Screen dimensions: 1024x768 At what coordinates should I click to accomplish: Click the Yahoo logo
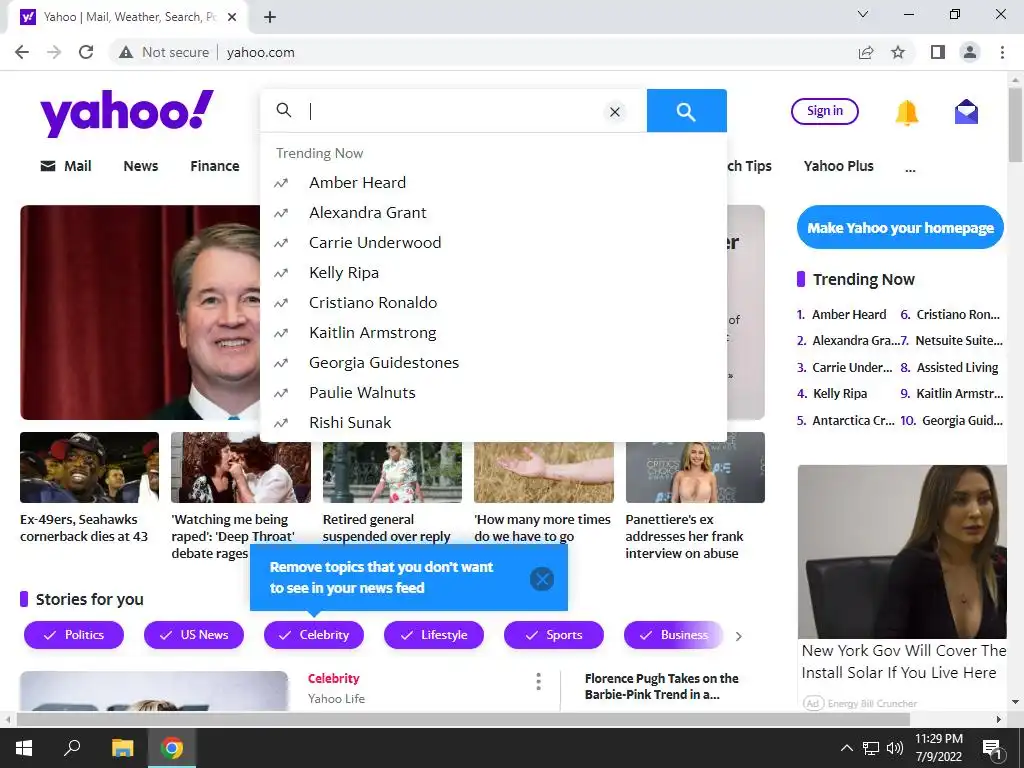[127, 112]
